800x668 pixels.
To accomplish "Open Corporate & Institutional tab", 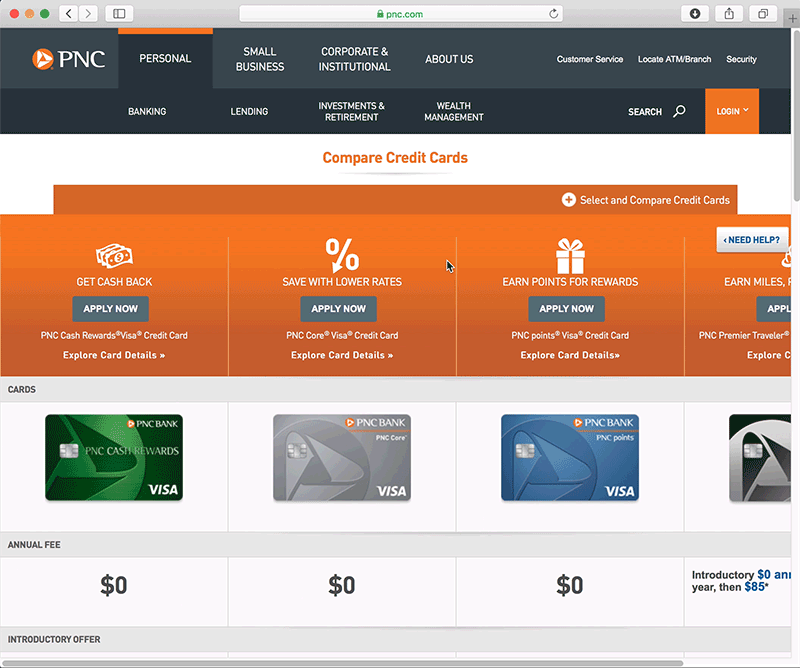I will pos(355,59).
